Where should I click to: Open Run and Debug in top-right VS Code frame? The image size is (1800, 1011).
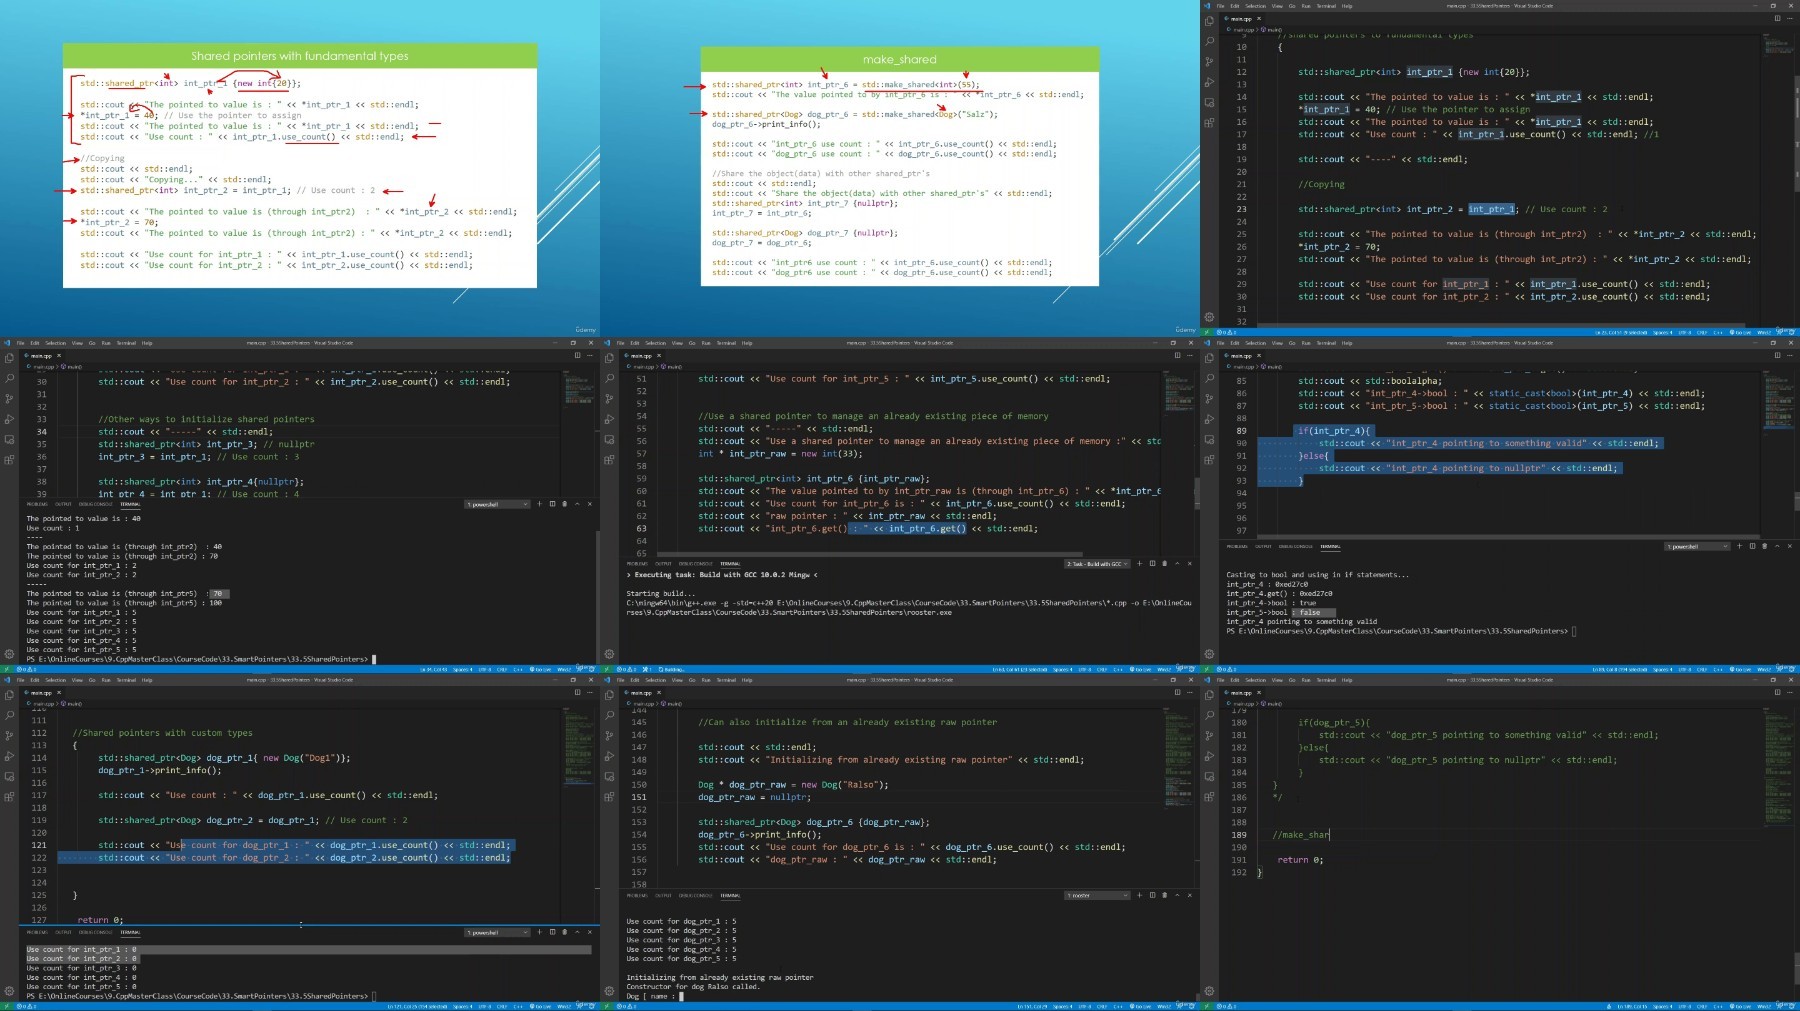(x=1209, y=82)
